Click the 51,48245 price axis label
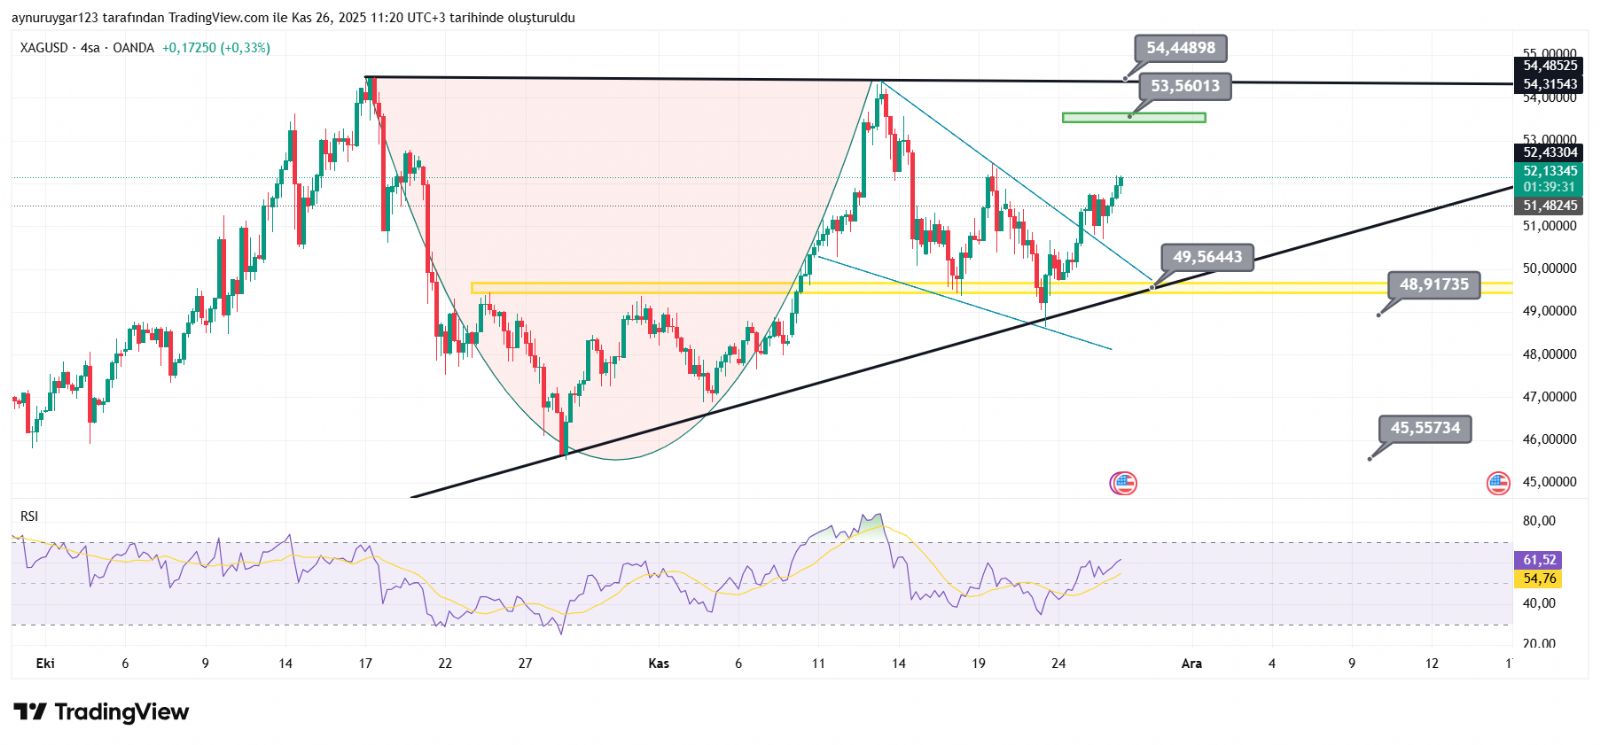The height and width of the screenshot is (745, 1600). (x=1549, y=206)
